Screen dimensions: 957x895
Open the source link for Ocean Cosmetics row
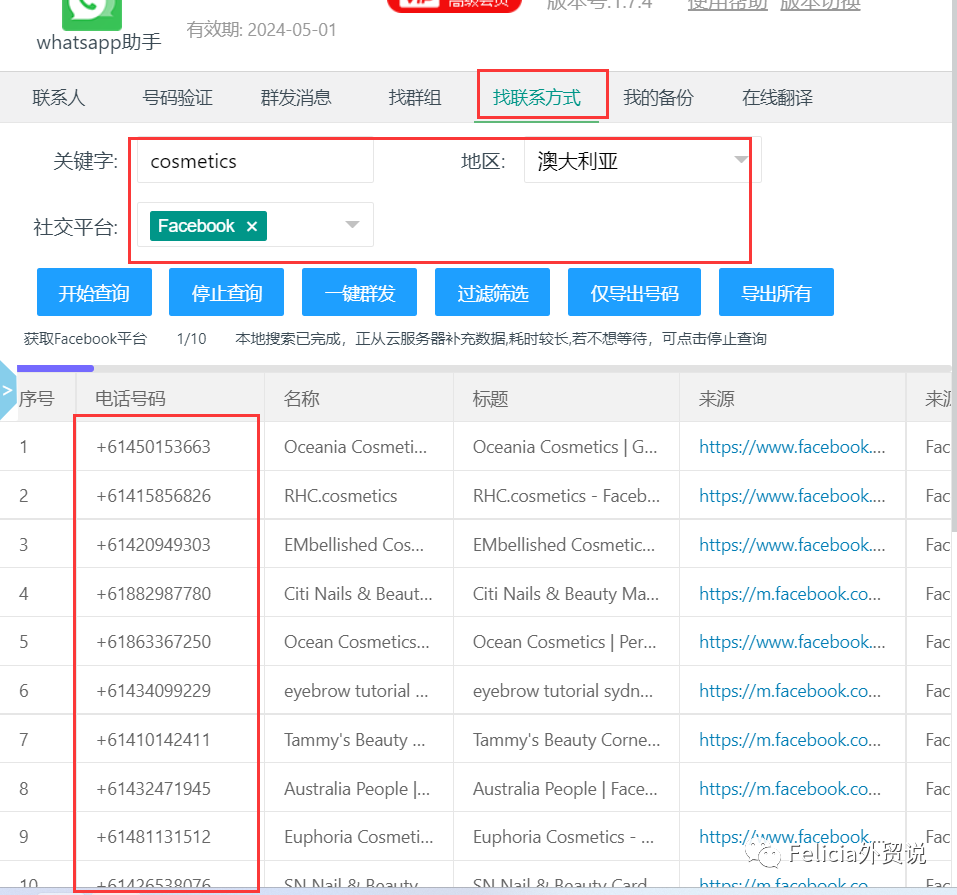coord(792,642)
